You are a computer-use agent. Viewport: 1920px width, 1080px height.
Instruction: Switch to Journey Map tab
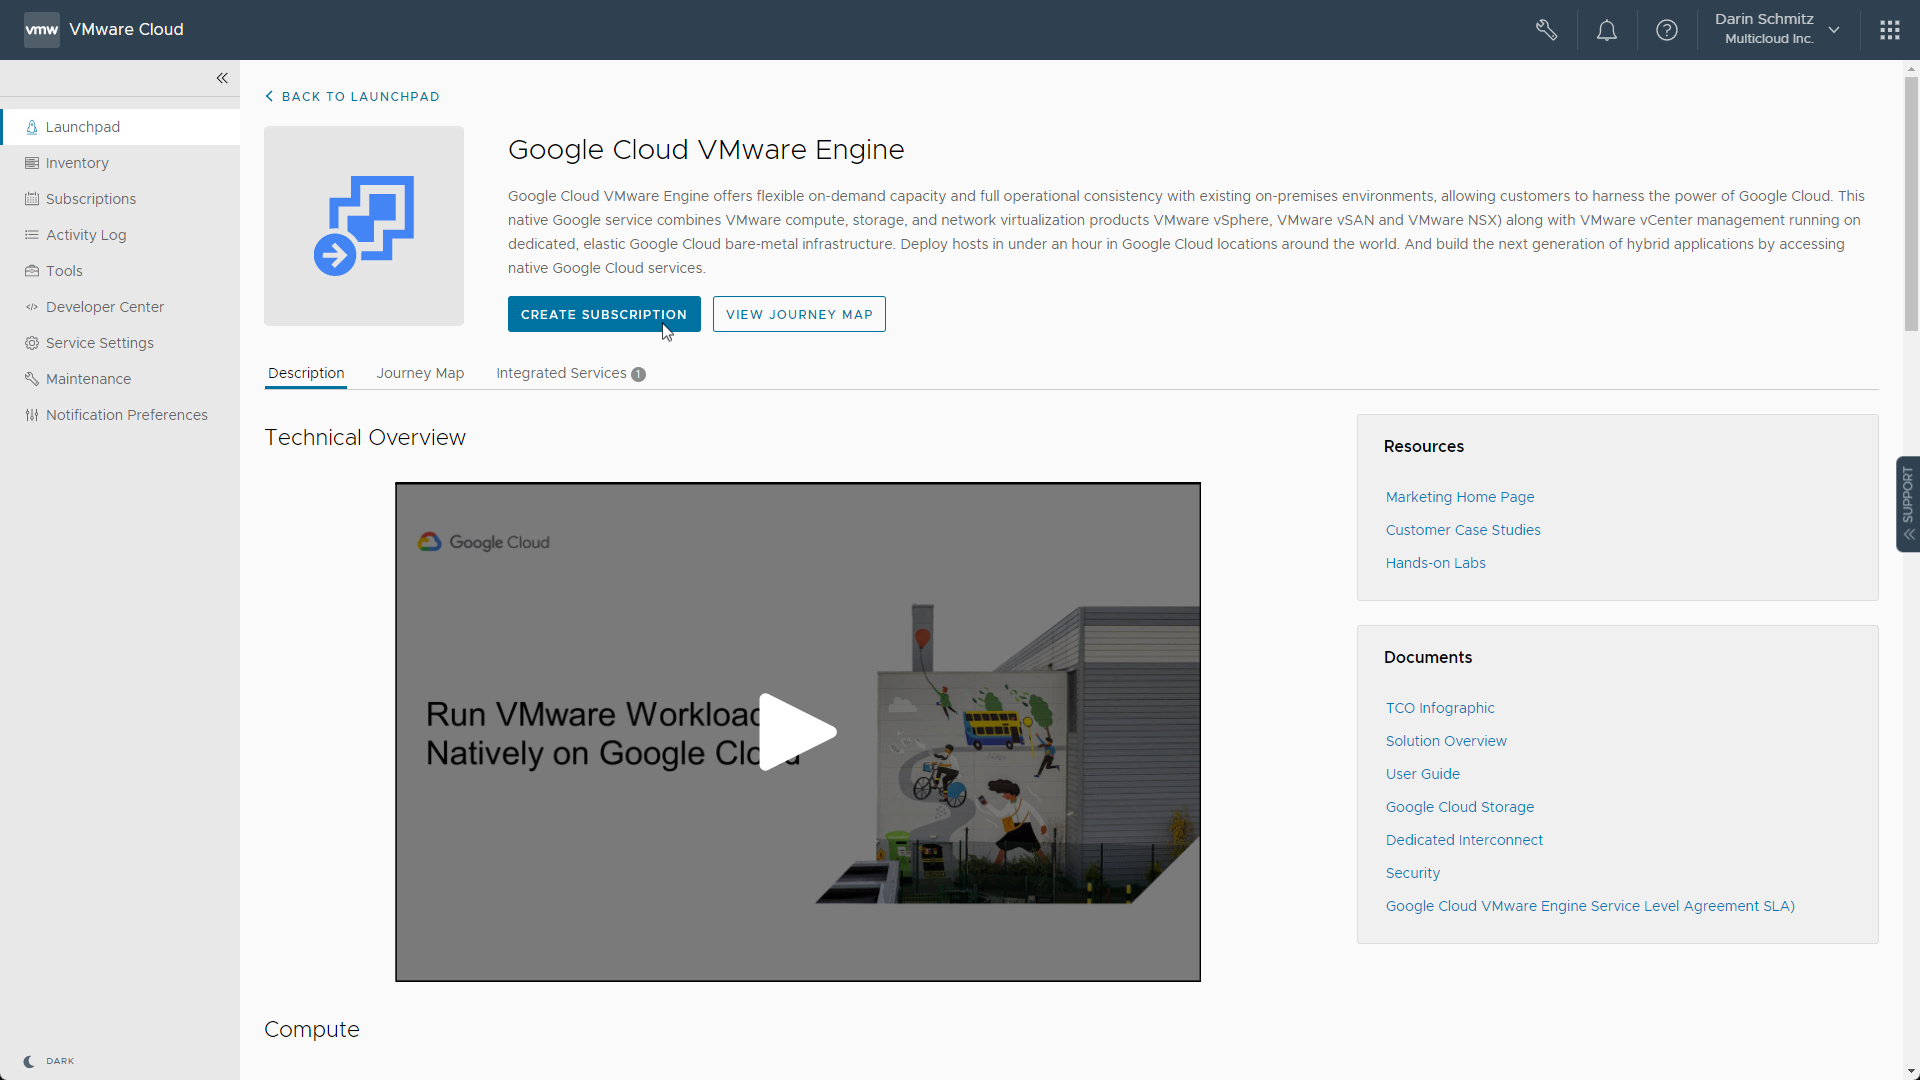(x=420, y=373)
